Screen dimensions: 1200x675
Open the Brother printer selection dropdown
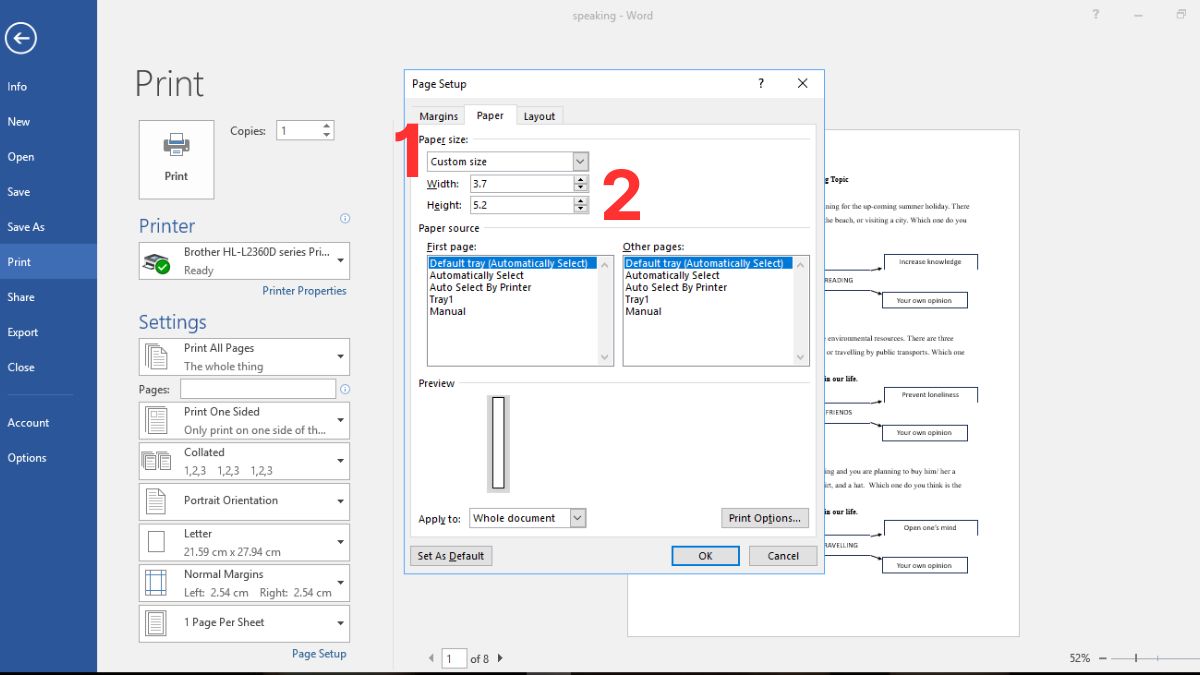click(341, 261)
